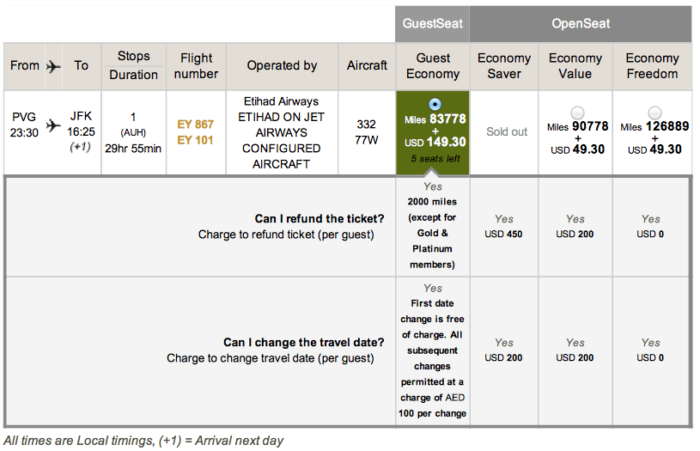Image resolution: width=700 pixels, height=451 pixels.
Task: Open flight number EY 101 link
Action: coord(196,140)
